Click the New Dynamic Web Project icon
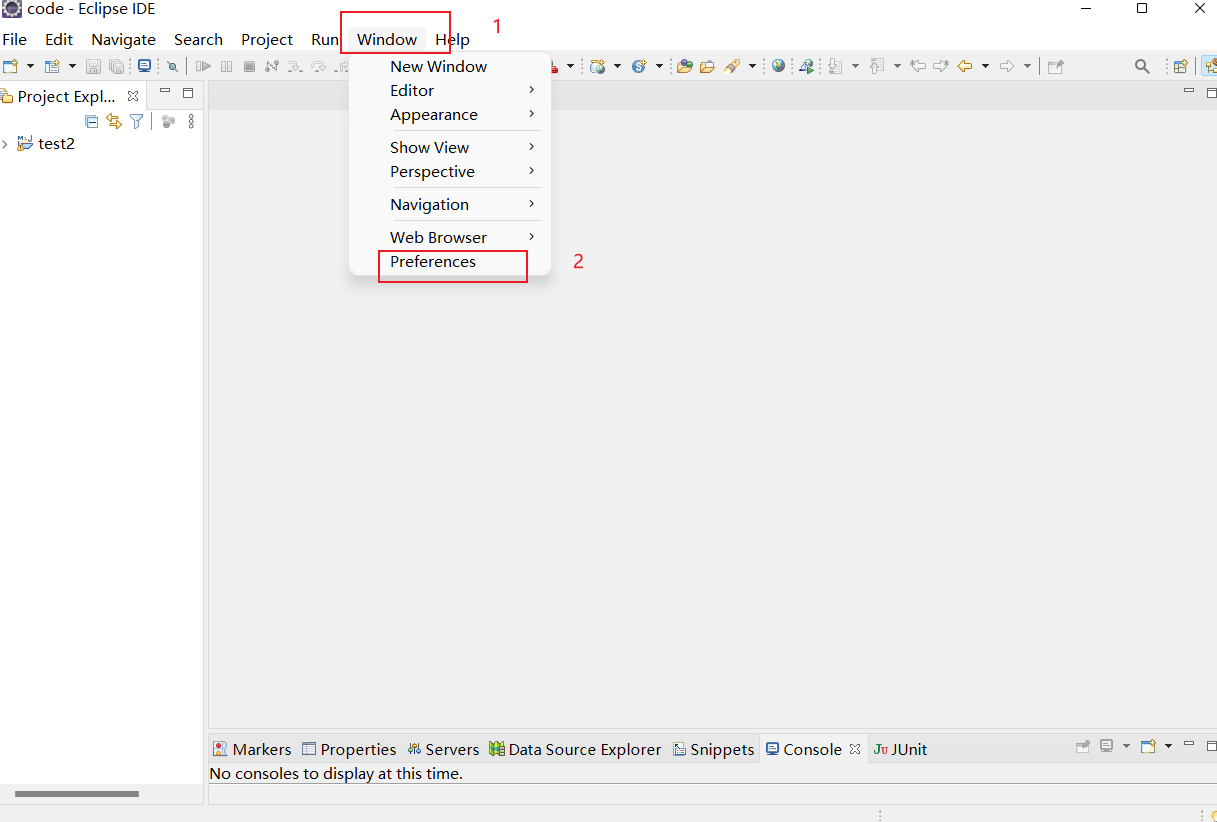1217x822 pixels. [597, 66]
